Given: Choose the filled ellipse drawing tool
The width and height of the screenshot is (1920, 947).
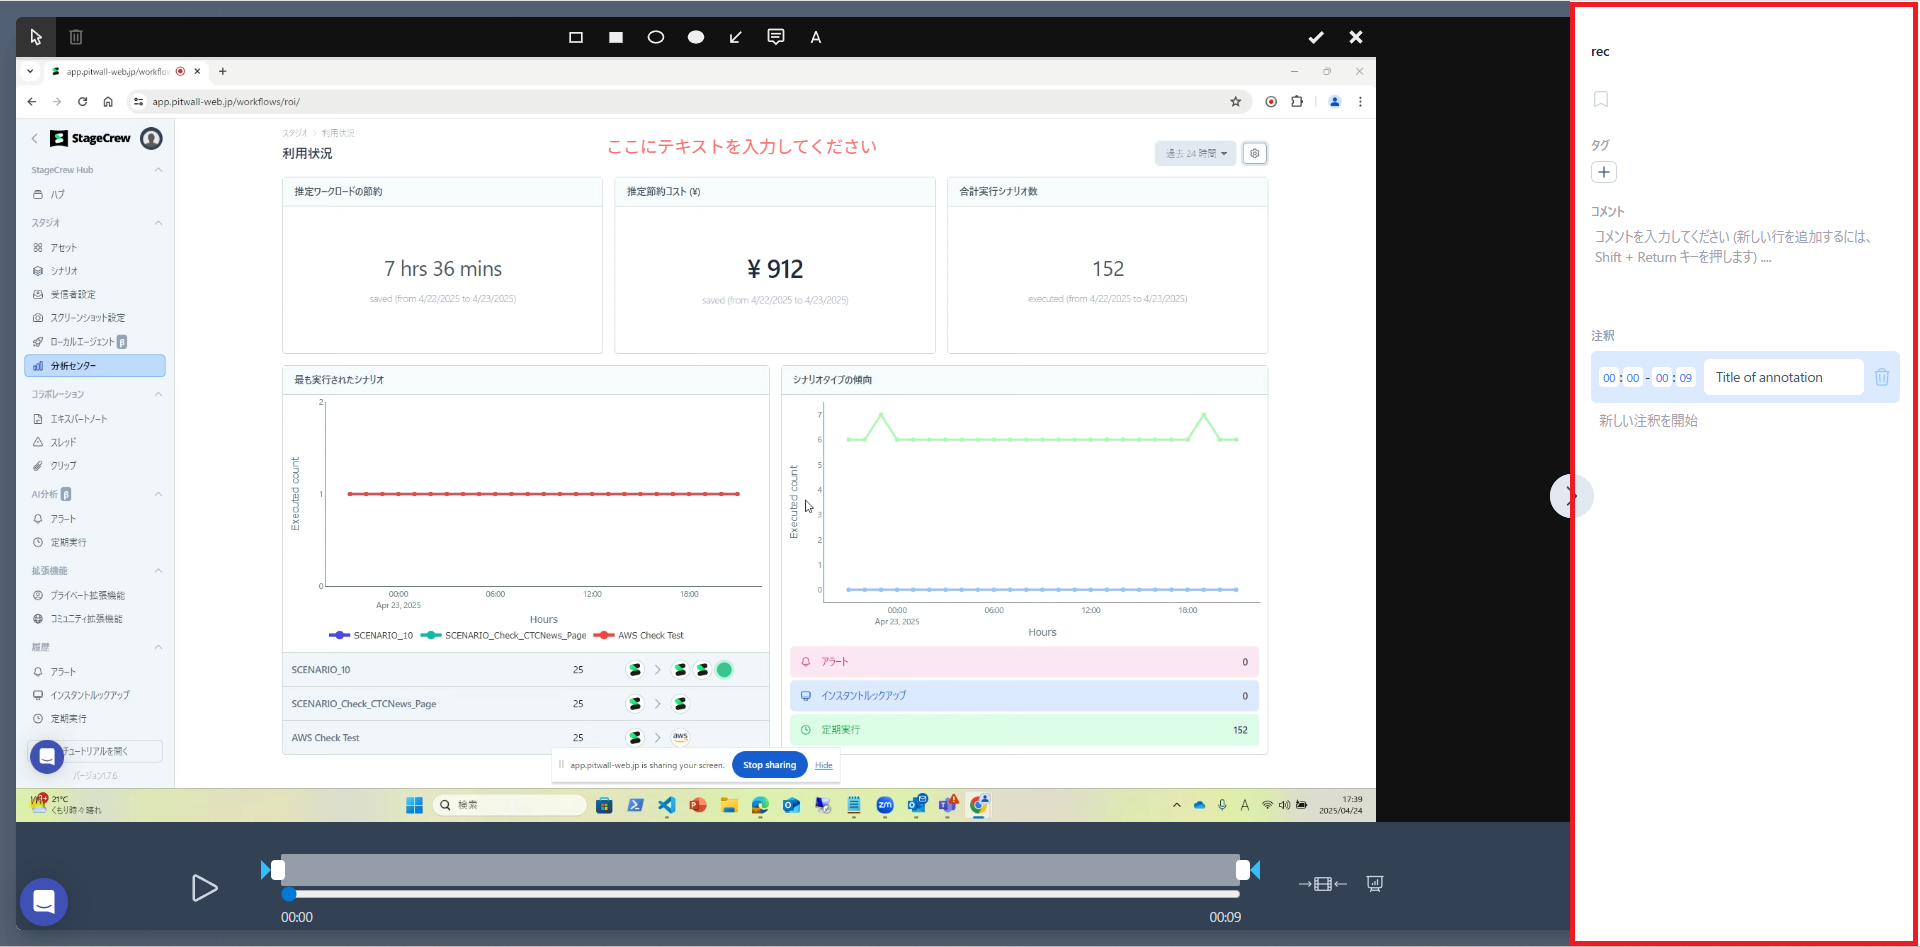Looking at the screenshot, I should click(x=696, y=37).
